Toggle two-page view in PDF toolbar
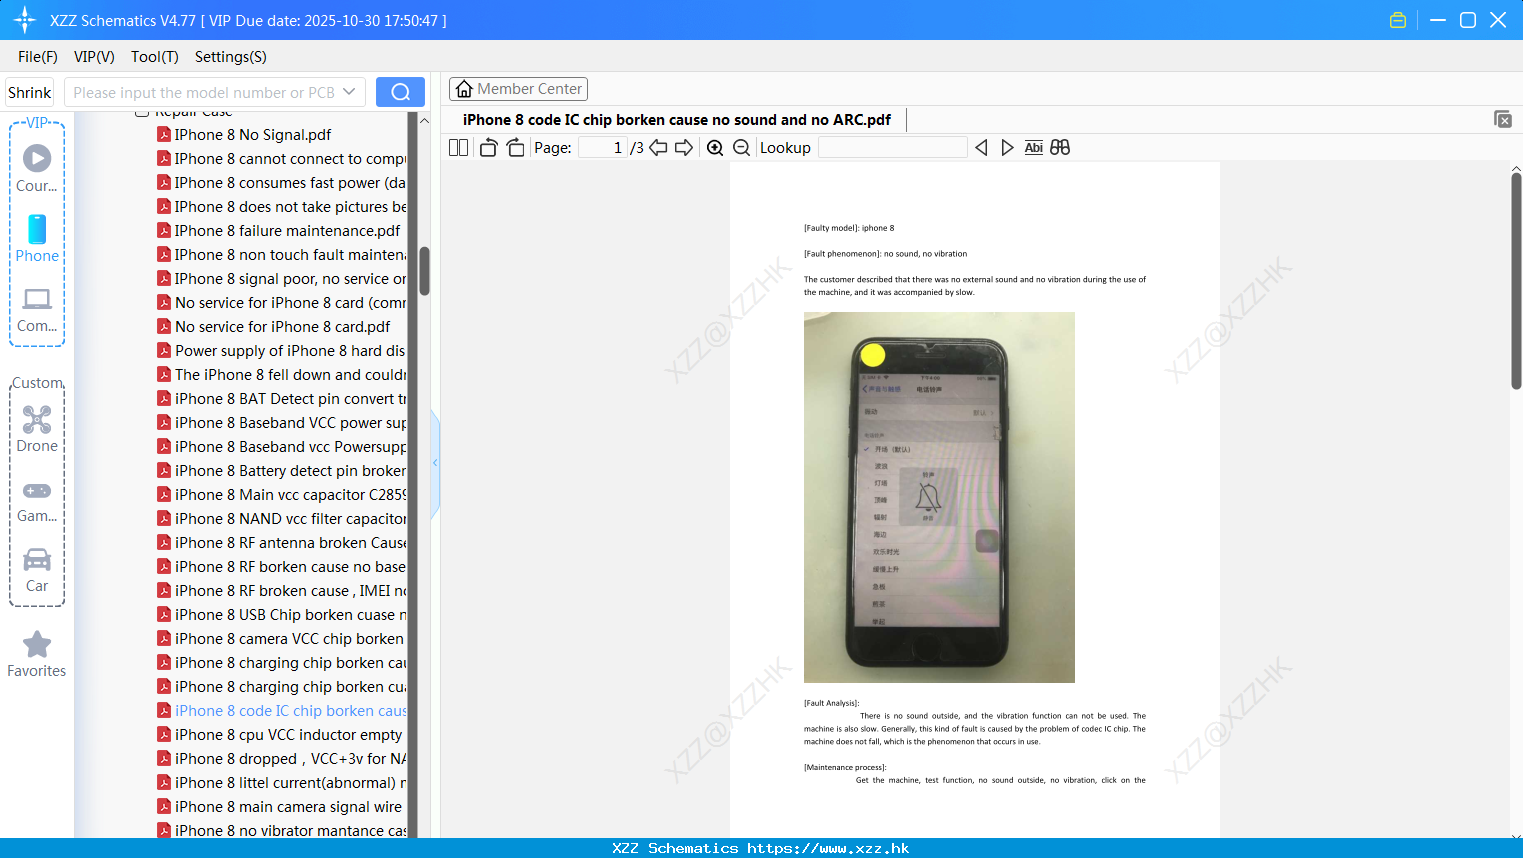The height and width of the screenshot is (858, 1523). tap(458, 148)
